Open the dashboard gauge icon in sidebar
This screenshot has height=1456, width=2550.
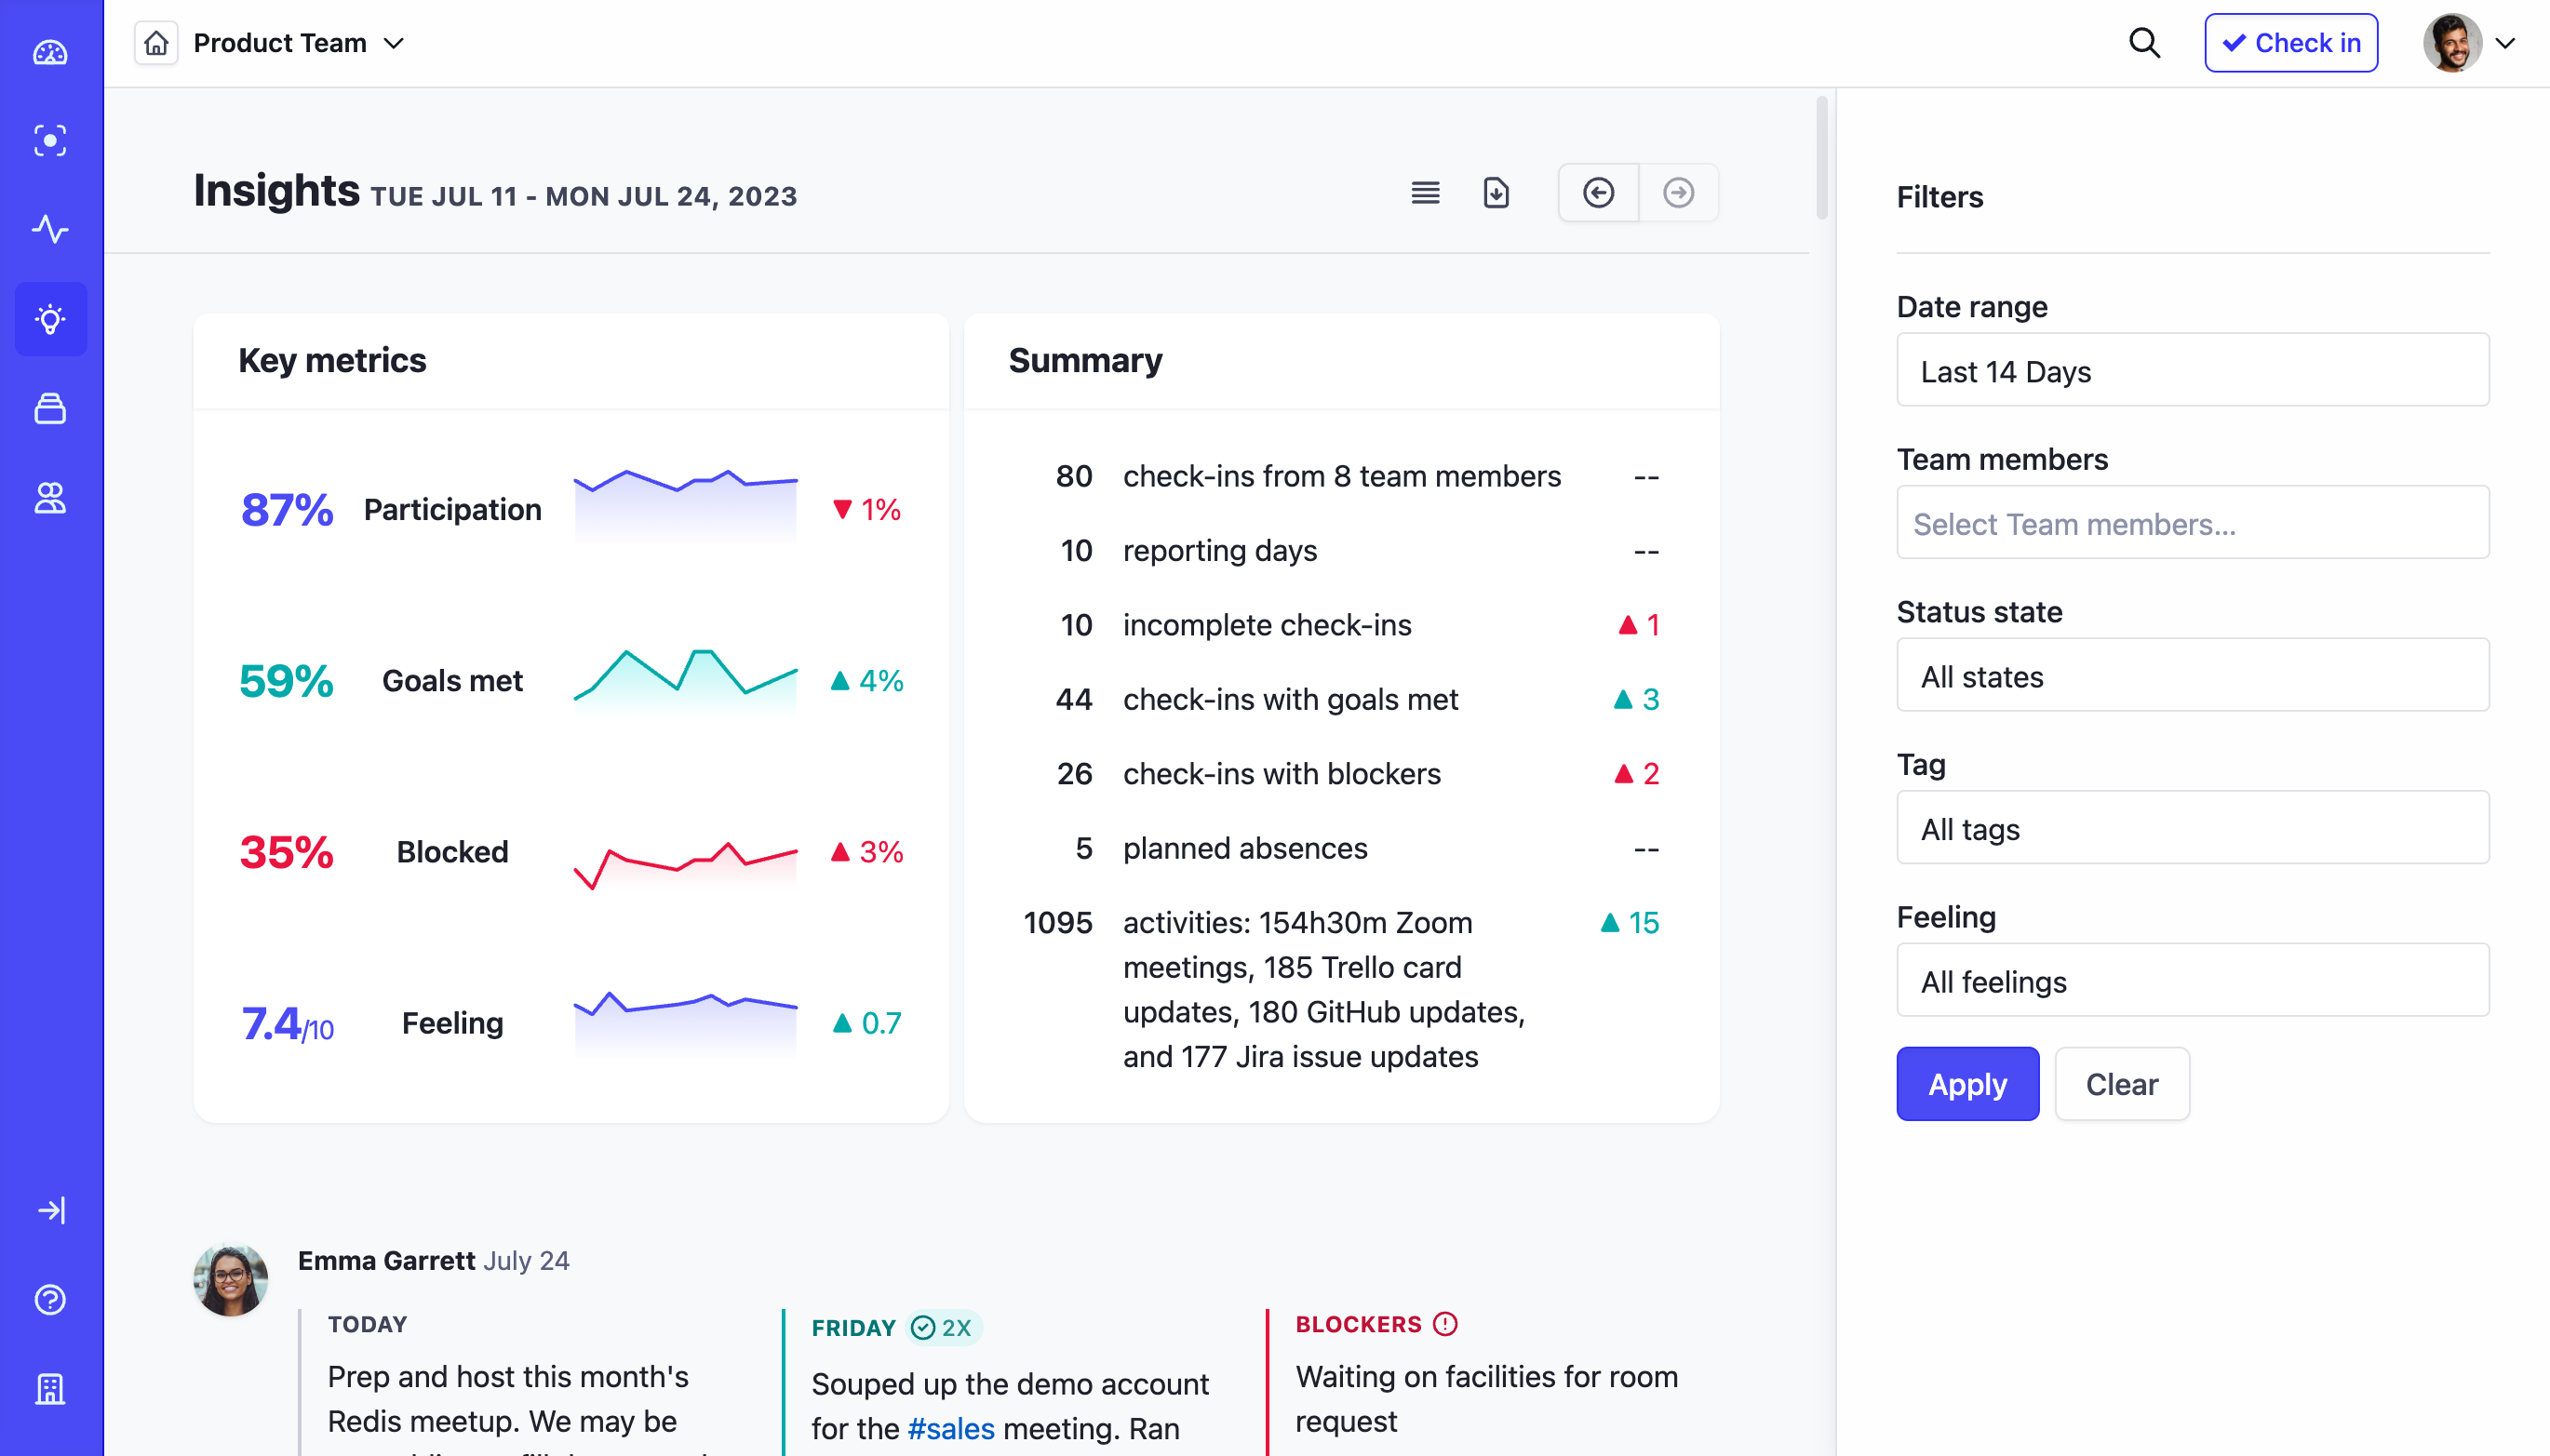click(50, 52)
